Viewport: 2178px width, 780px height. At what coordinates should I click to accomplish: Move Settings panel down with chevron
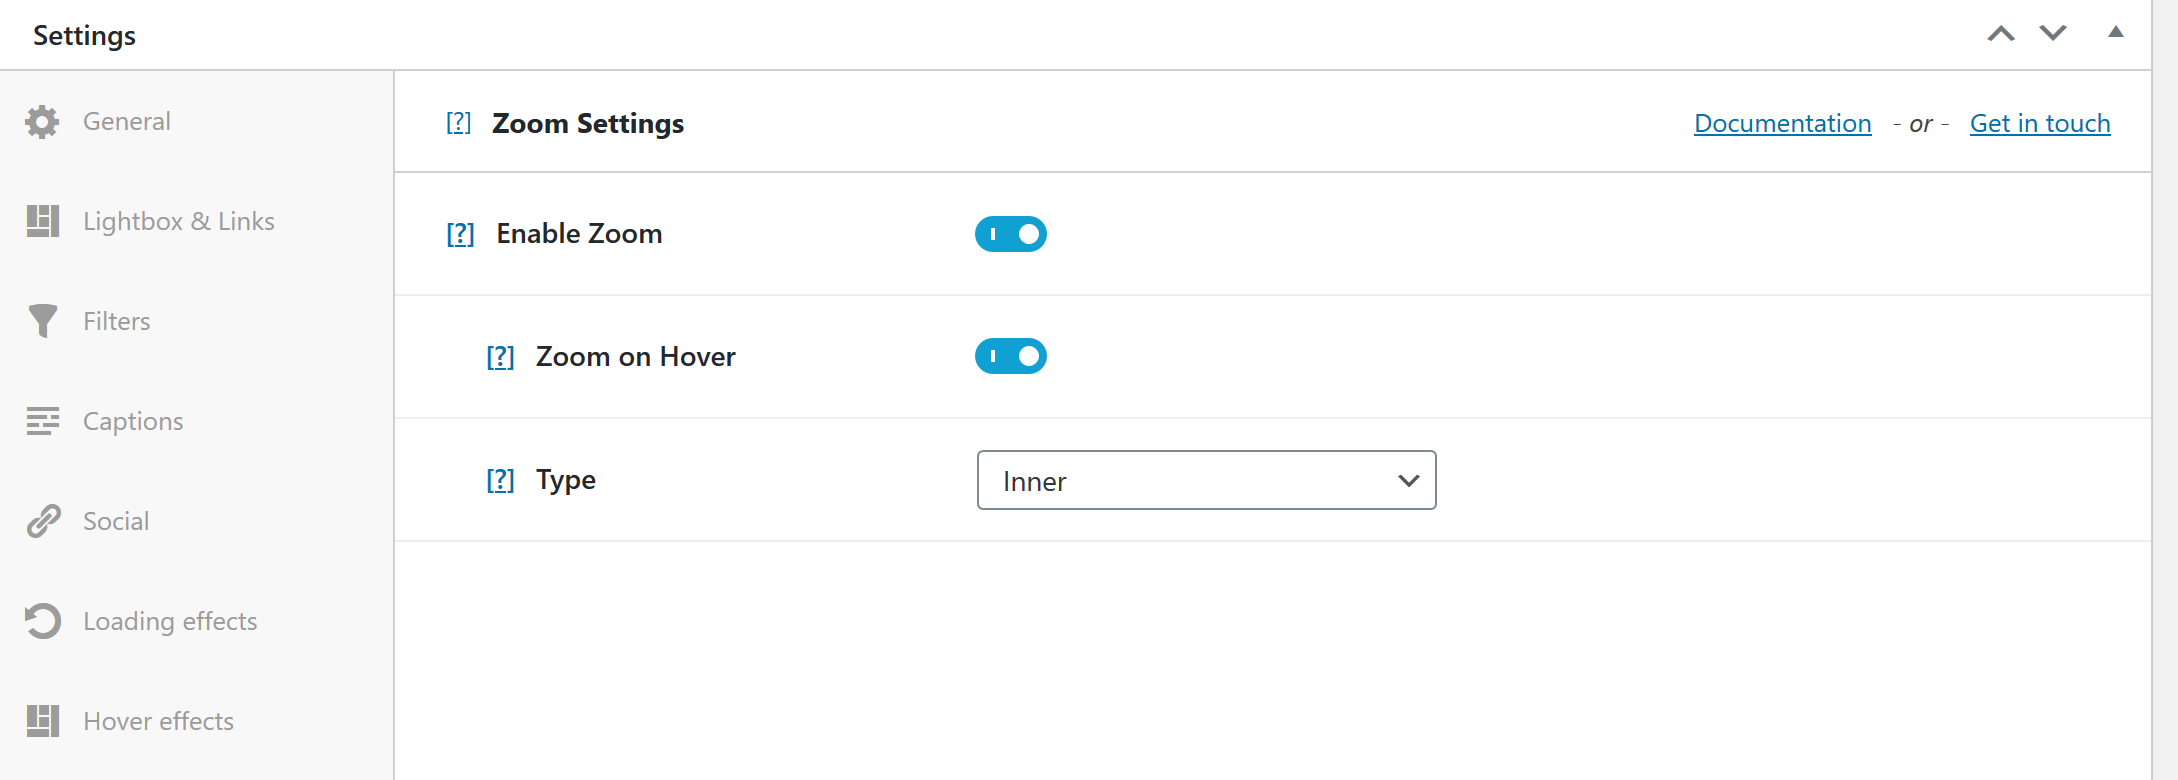click(2053, 34)
